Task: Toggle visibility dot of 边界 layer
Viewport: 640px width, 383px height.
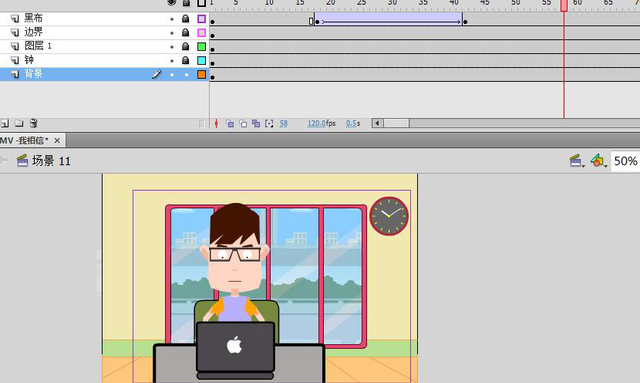Action: point(172,33)
